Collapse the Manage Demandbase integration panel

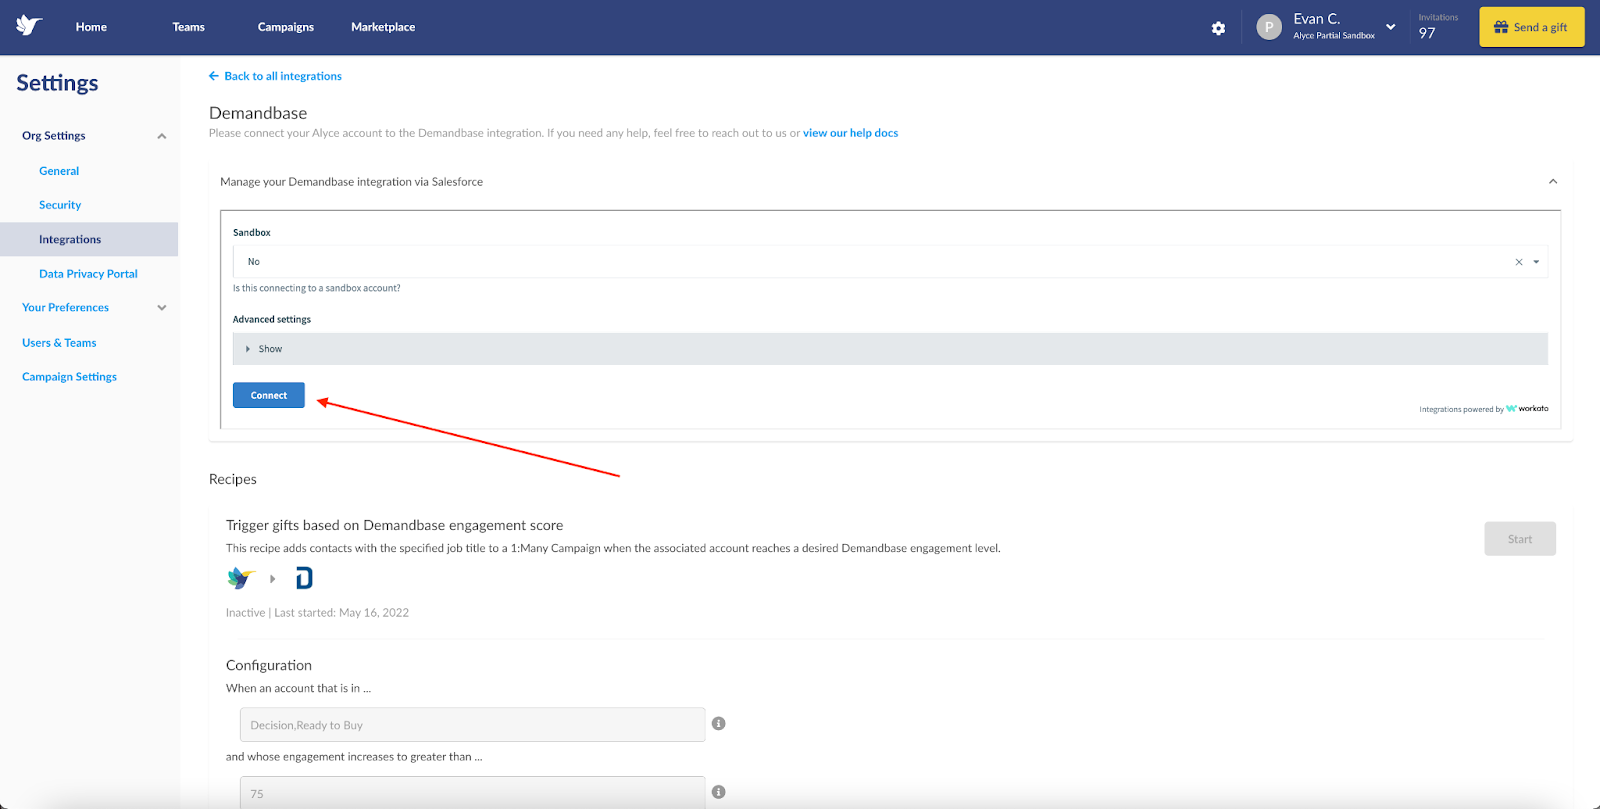[1553, 182]
